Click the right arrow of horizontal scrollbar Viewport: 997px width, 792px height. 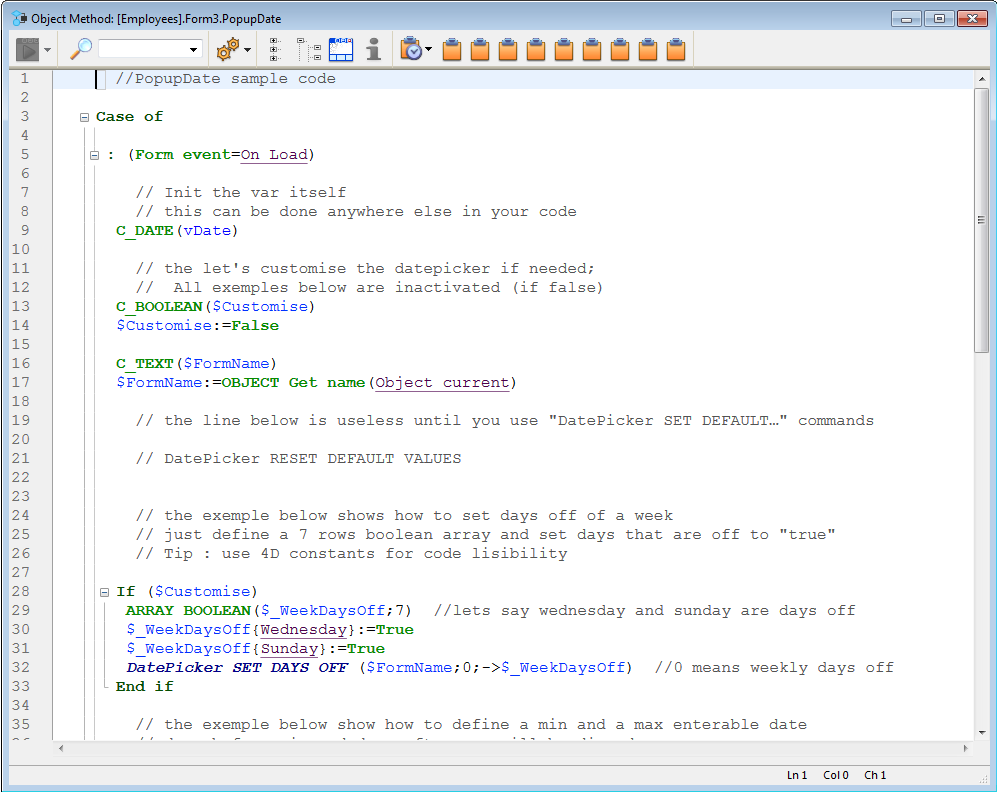965,748
